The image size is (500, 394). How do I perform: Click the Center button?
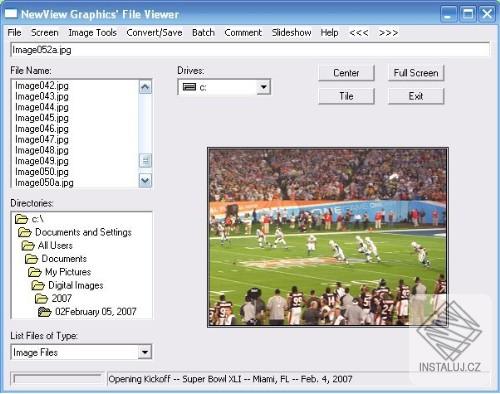pyautogui.click(x=346, y=73)
